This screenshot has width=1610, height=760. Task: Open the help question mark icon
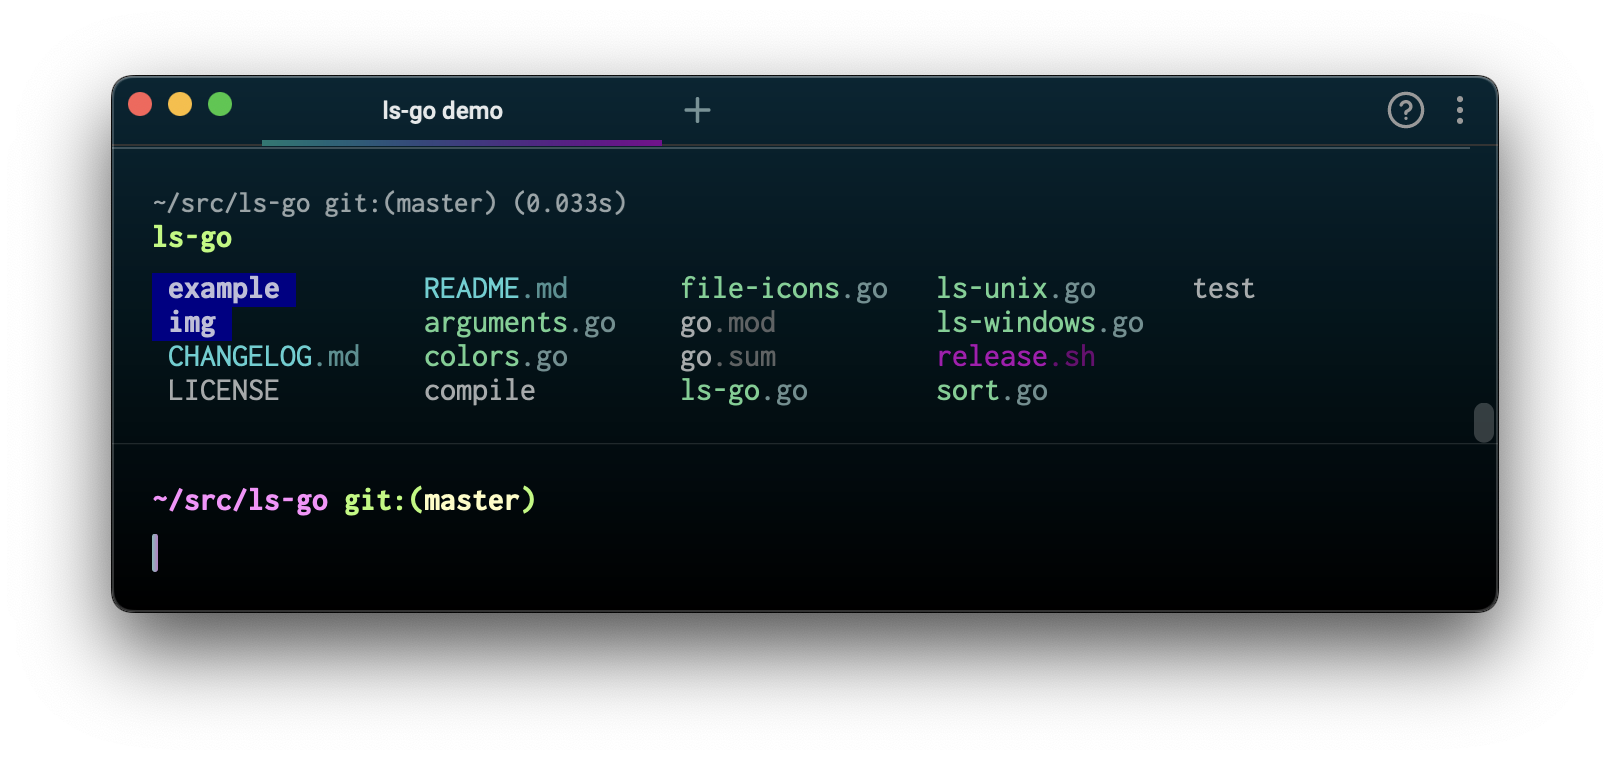point(1405,110)
